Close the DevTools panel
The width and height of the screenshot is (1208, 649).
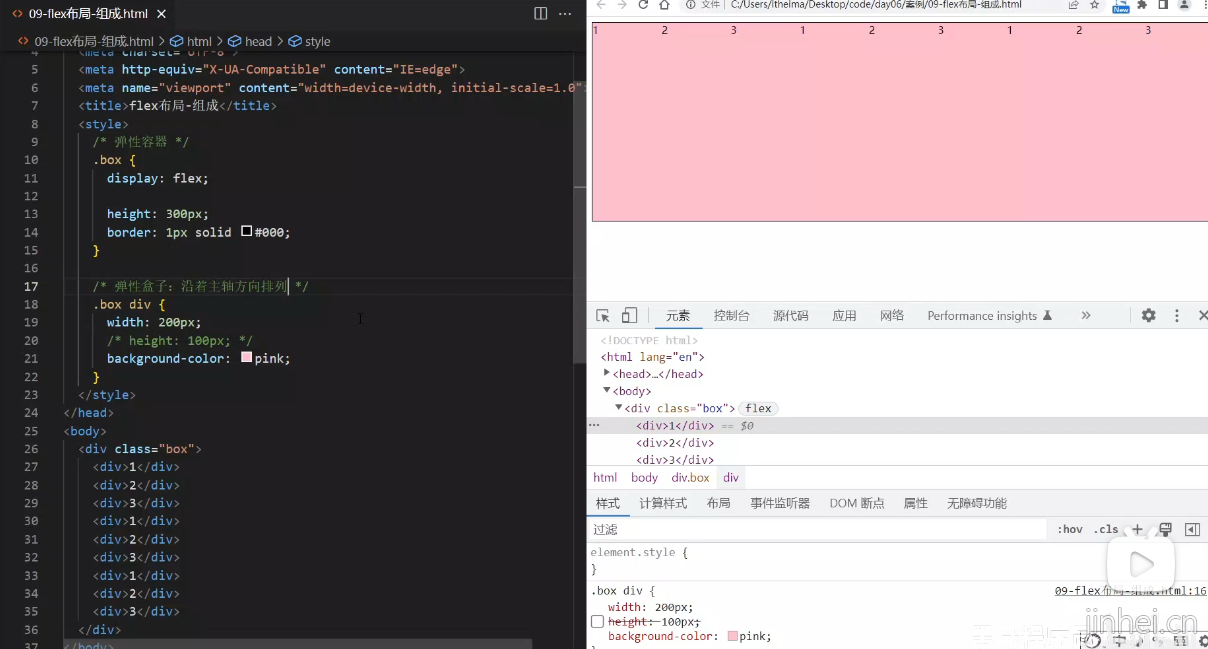1202,316
